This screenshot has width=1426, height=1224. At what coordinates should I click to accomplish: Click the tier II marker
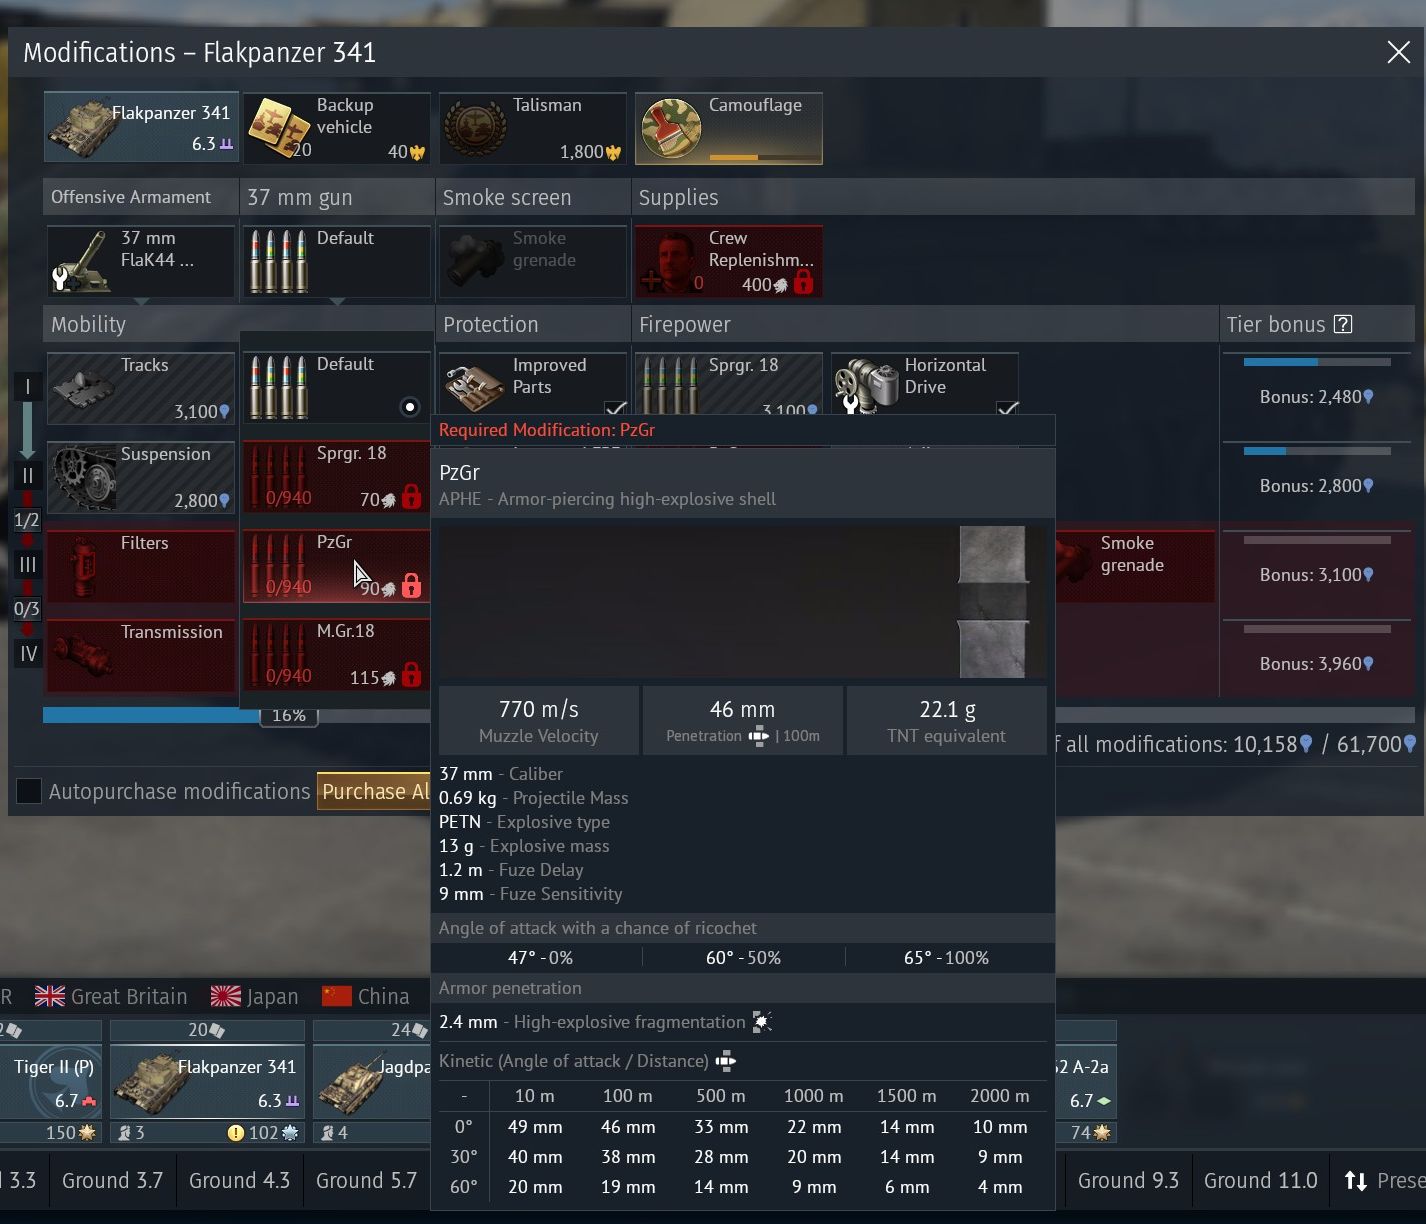click(27, 476)
